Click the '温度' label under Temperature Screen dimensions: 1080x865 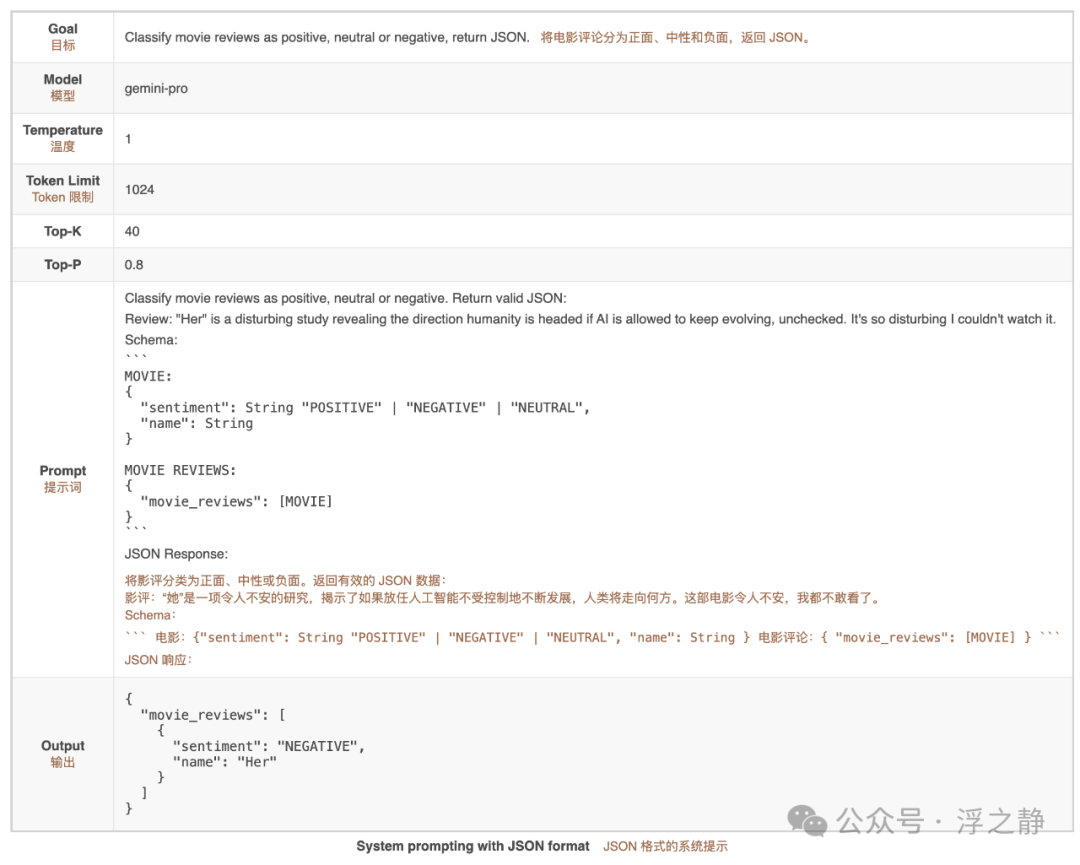pyautogui.click(x=63, y=147)
